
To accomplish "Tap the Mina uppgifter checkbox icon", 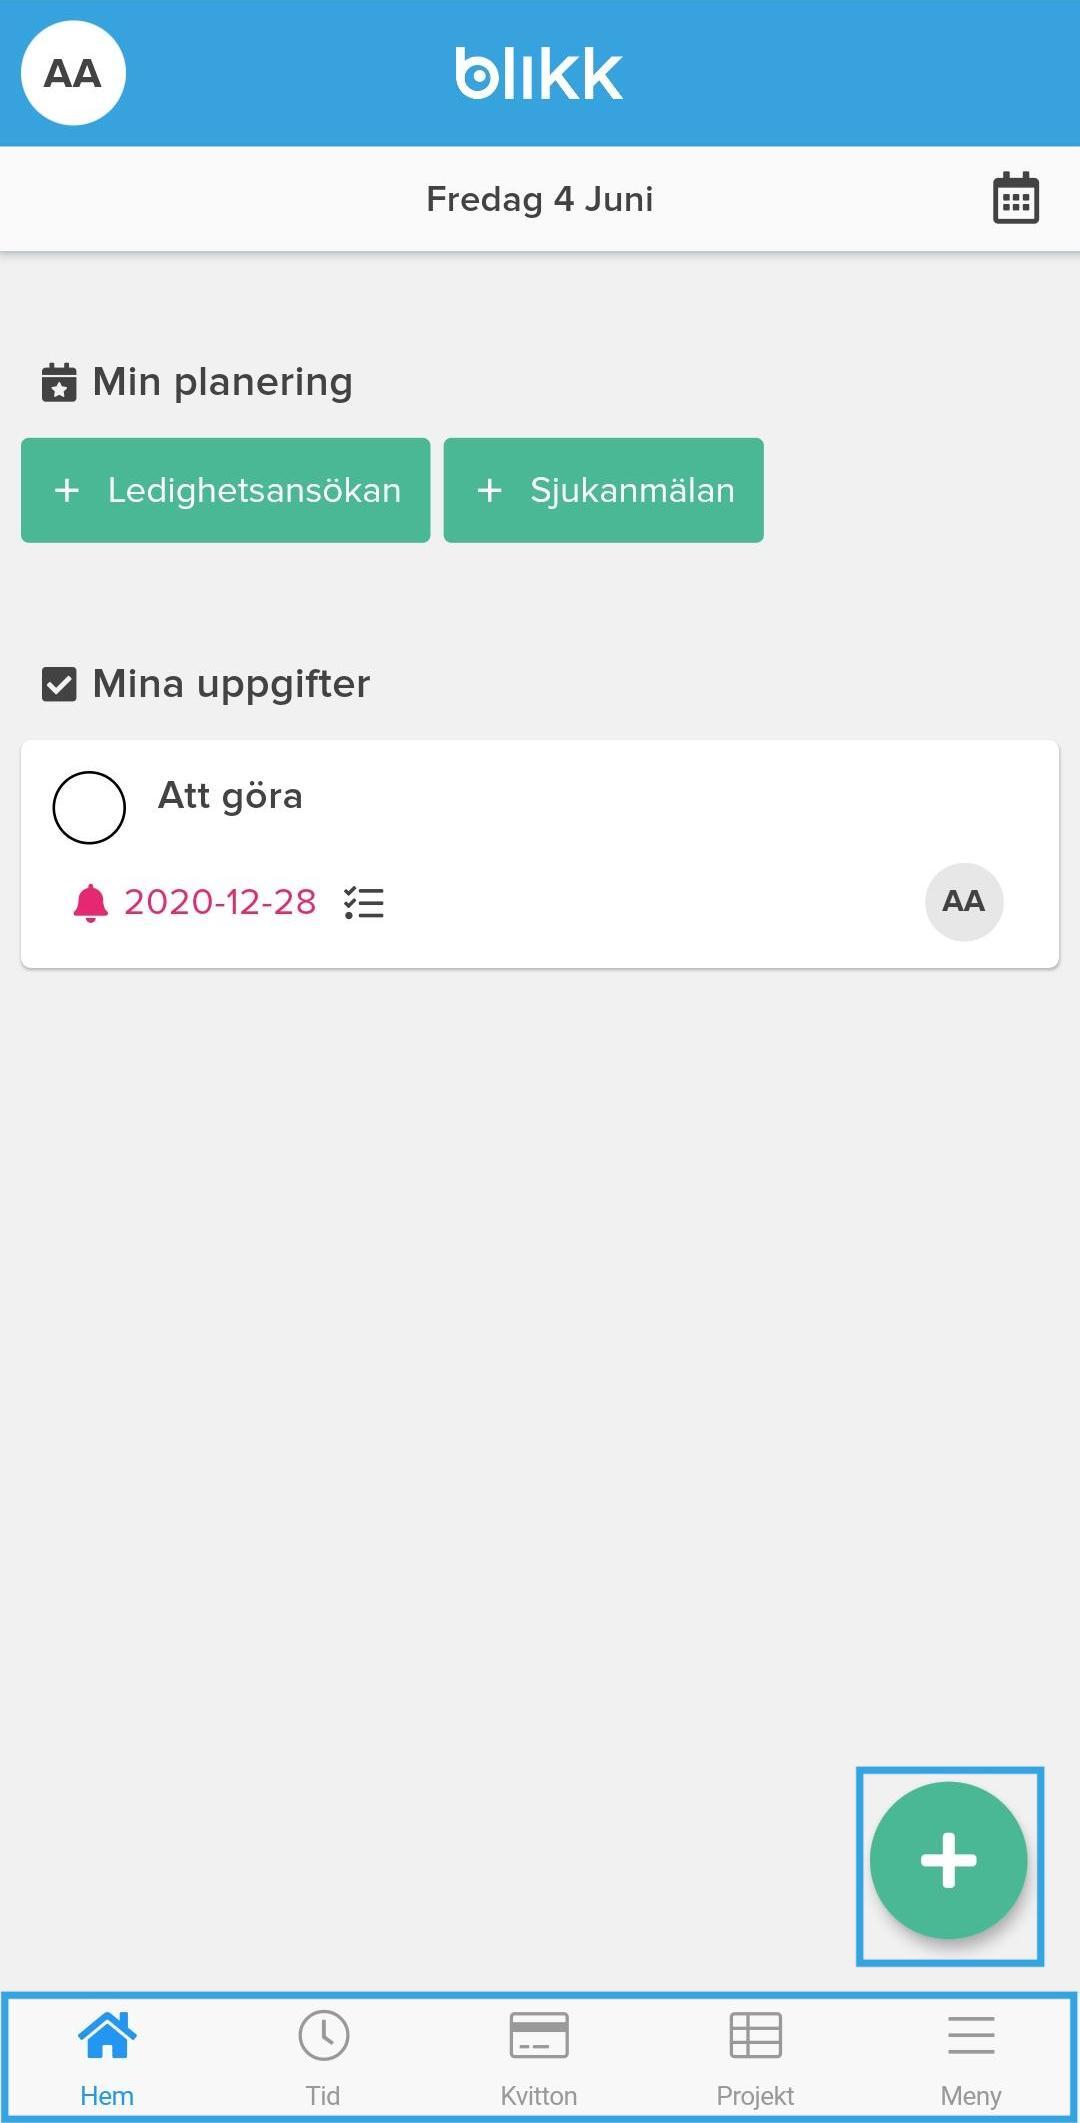I will point(59,684).
